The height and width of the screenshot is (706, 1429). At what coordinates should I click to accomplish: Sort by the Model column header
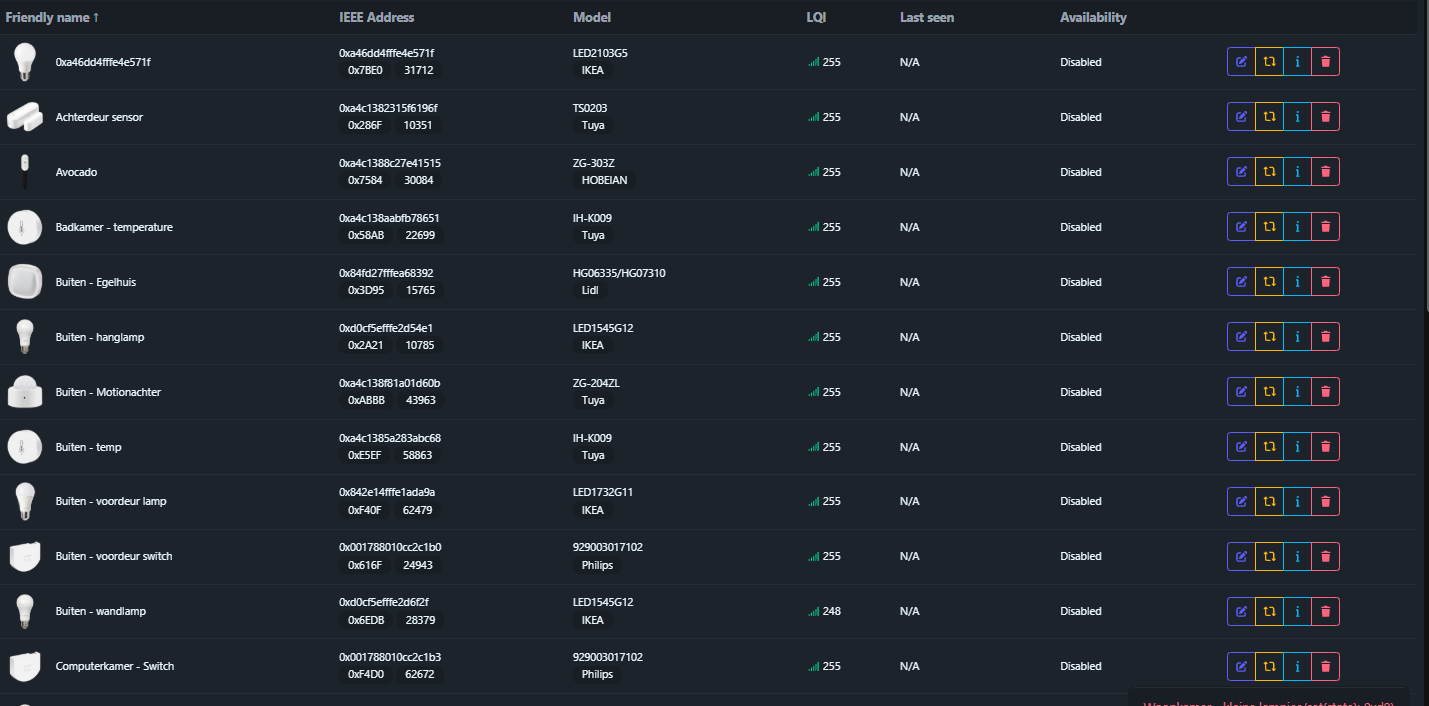tap(591, 17)
